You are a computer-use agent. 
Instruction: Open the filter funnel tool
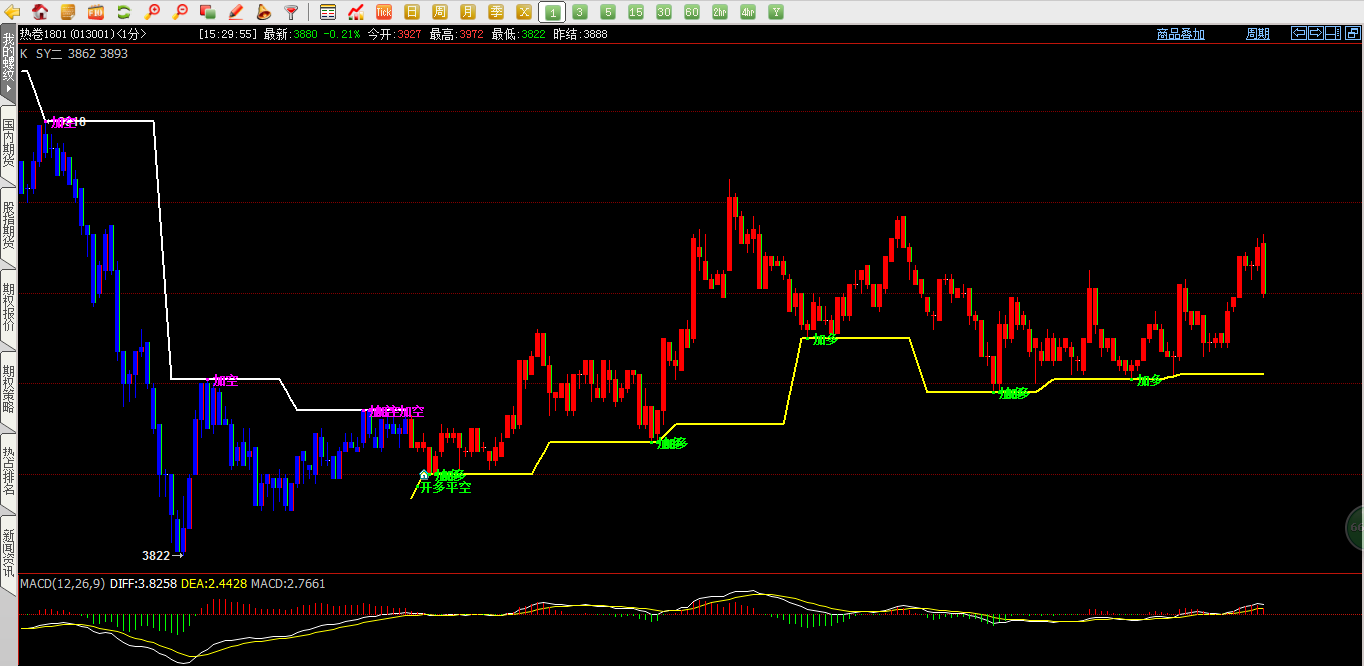(291, 12)
